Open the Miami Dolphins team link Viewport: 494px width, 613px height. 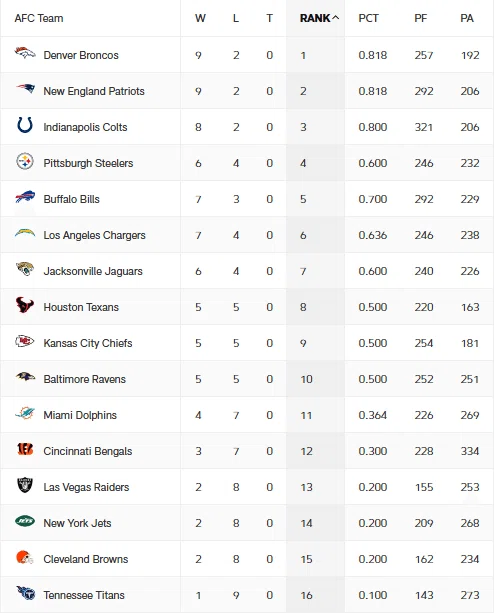(x=80, y=415)
